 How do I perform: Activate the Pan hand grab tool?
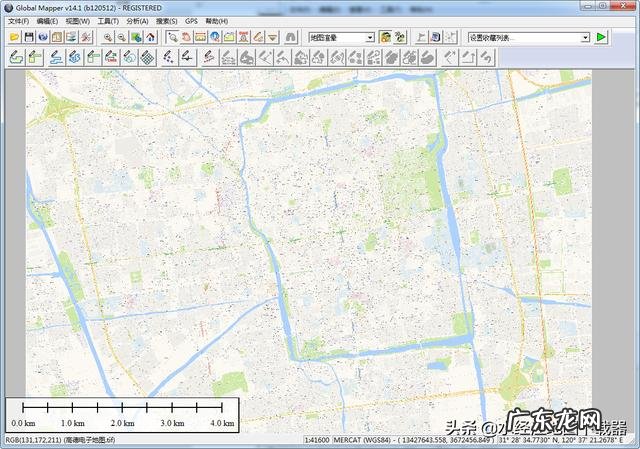click(x=186, y=37)
